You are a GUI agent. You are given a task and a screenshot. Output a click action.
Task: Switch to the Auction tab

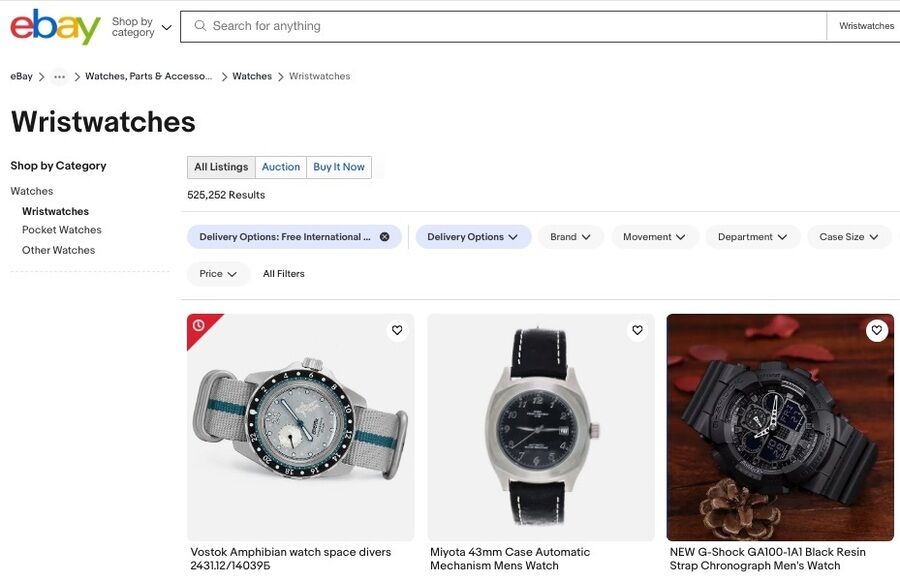[x=281, y=167]
